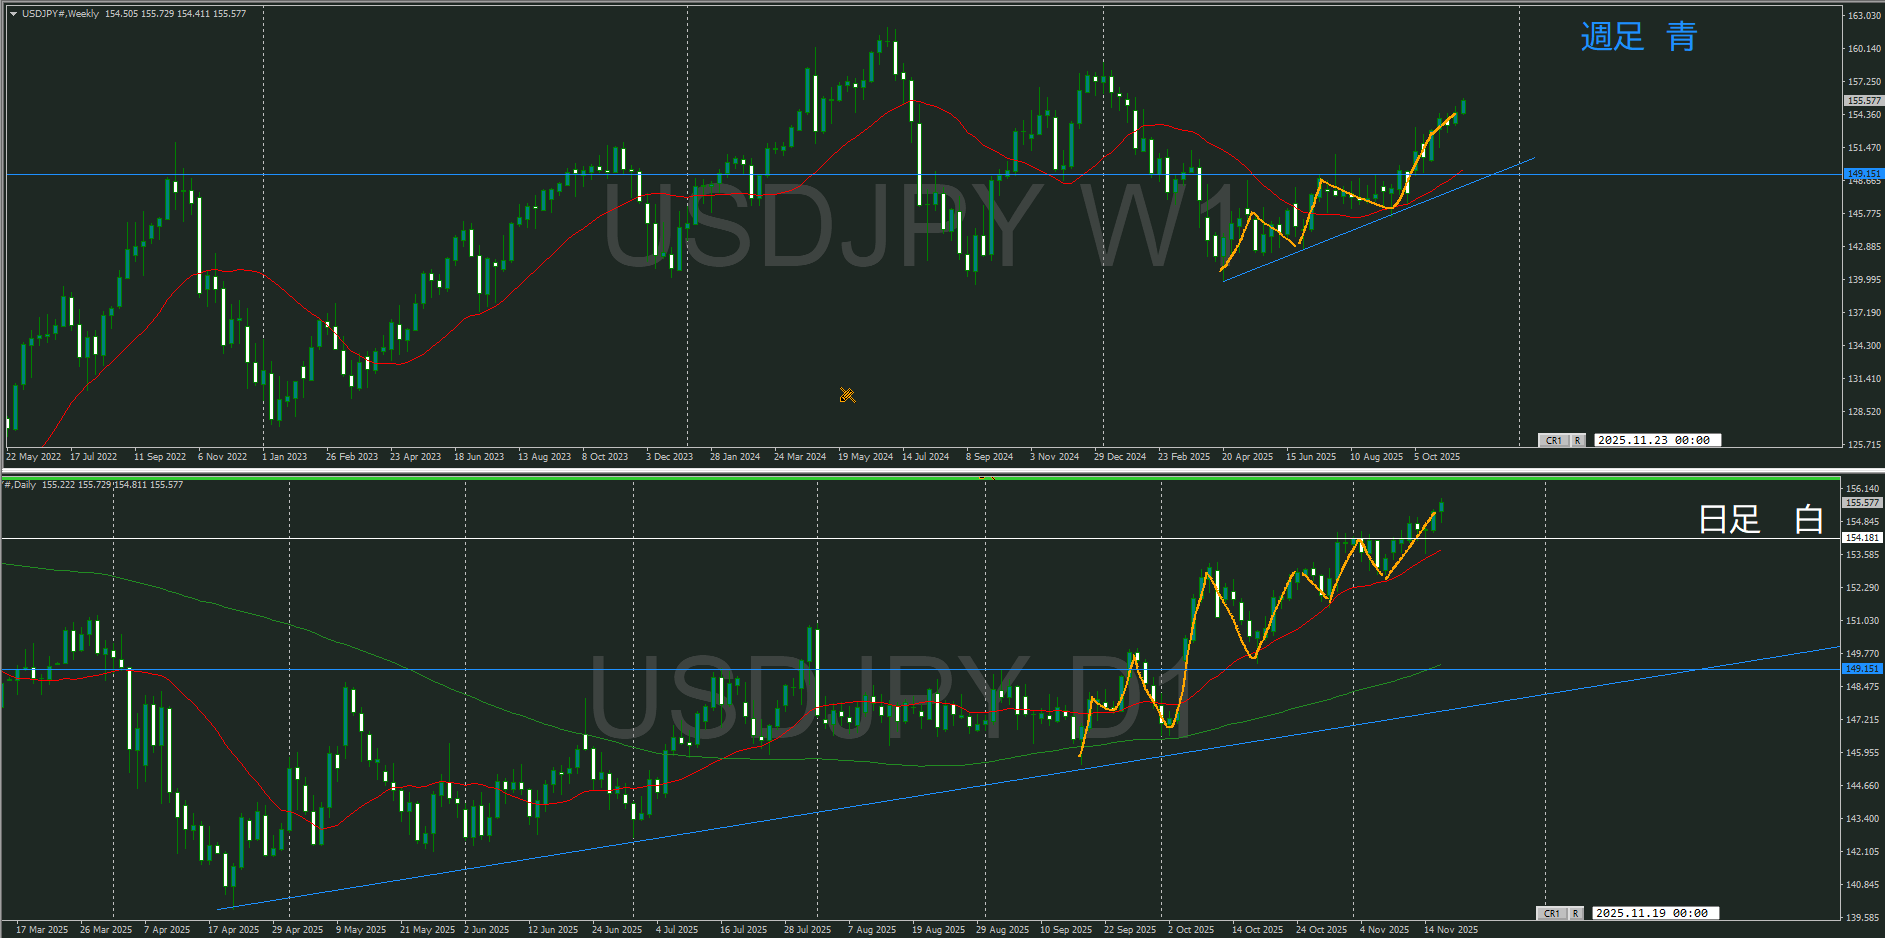Click the 29 Dec 2024 date on weekly time axis
This screenshot has height=938, width=1885.
pyautogui.click(x=1119, y=457)
